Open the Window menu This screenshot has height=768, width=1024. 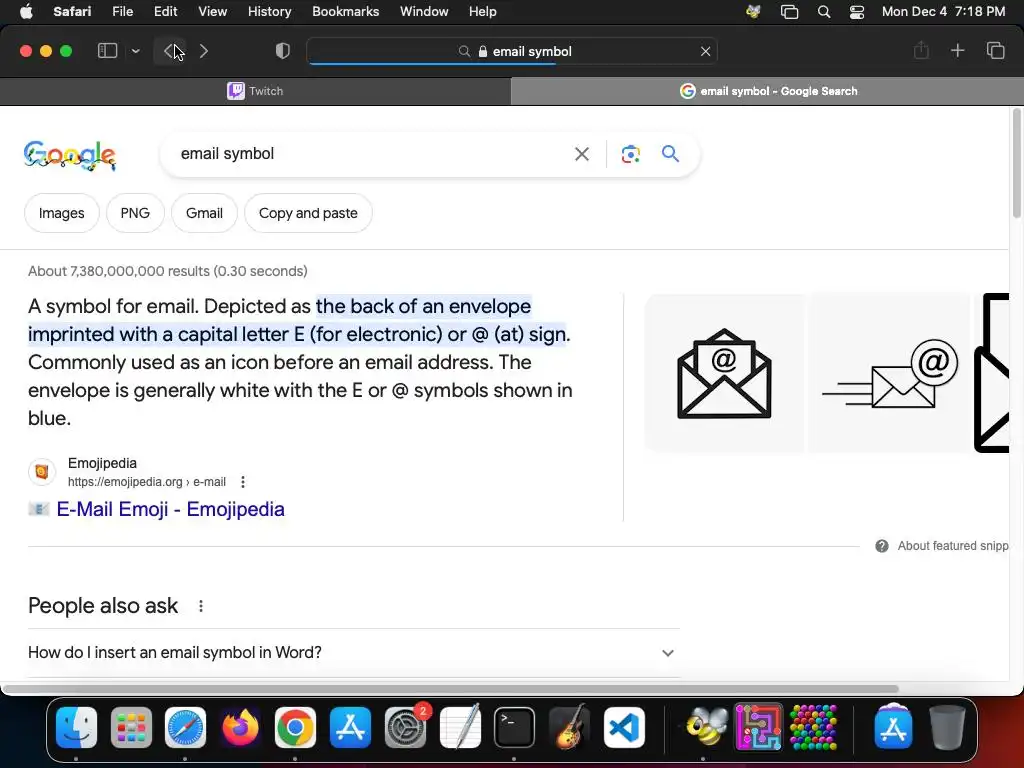click(424, 12)
